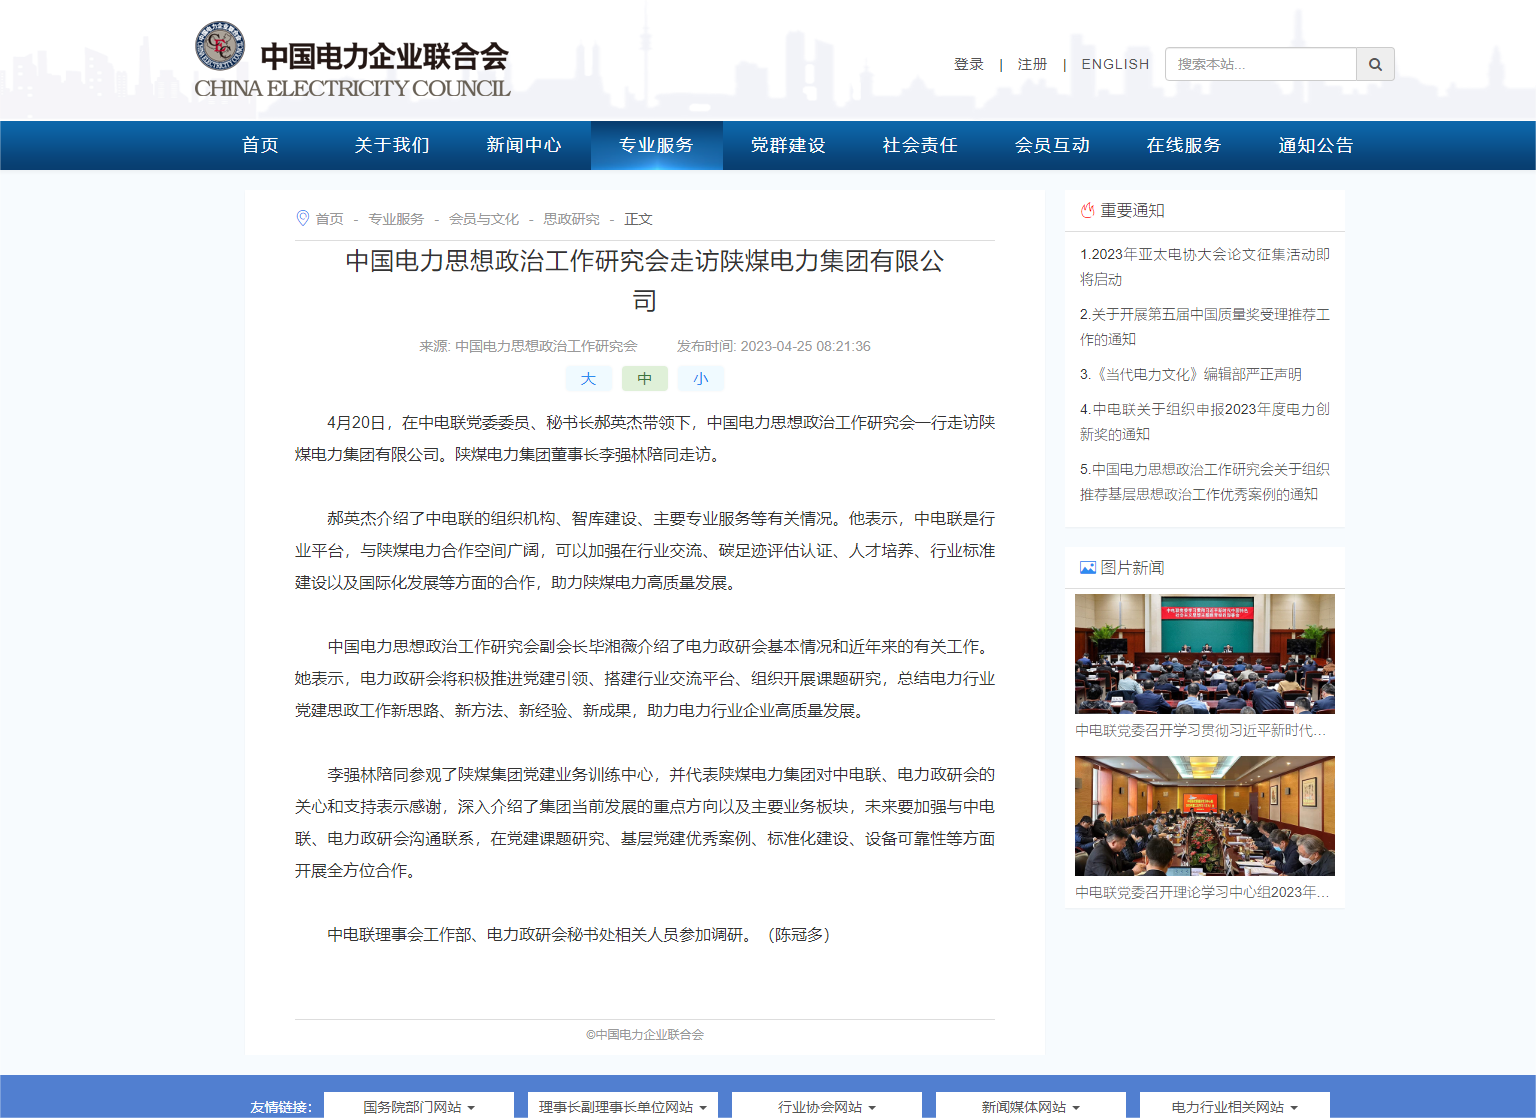
Task: Click the search magnifier button
Action: pos(1375,64)
